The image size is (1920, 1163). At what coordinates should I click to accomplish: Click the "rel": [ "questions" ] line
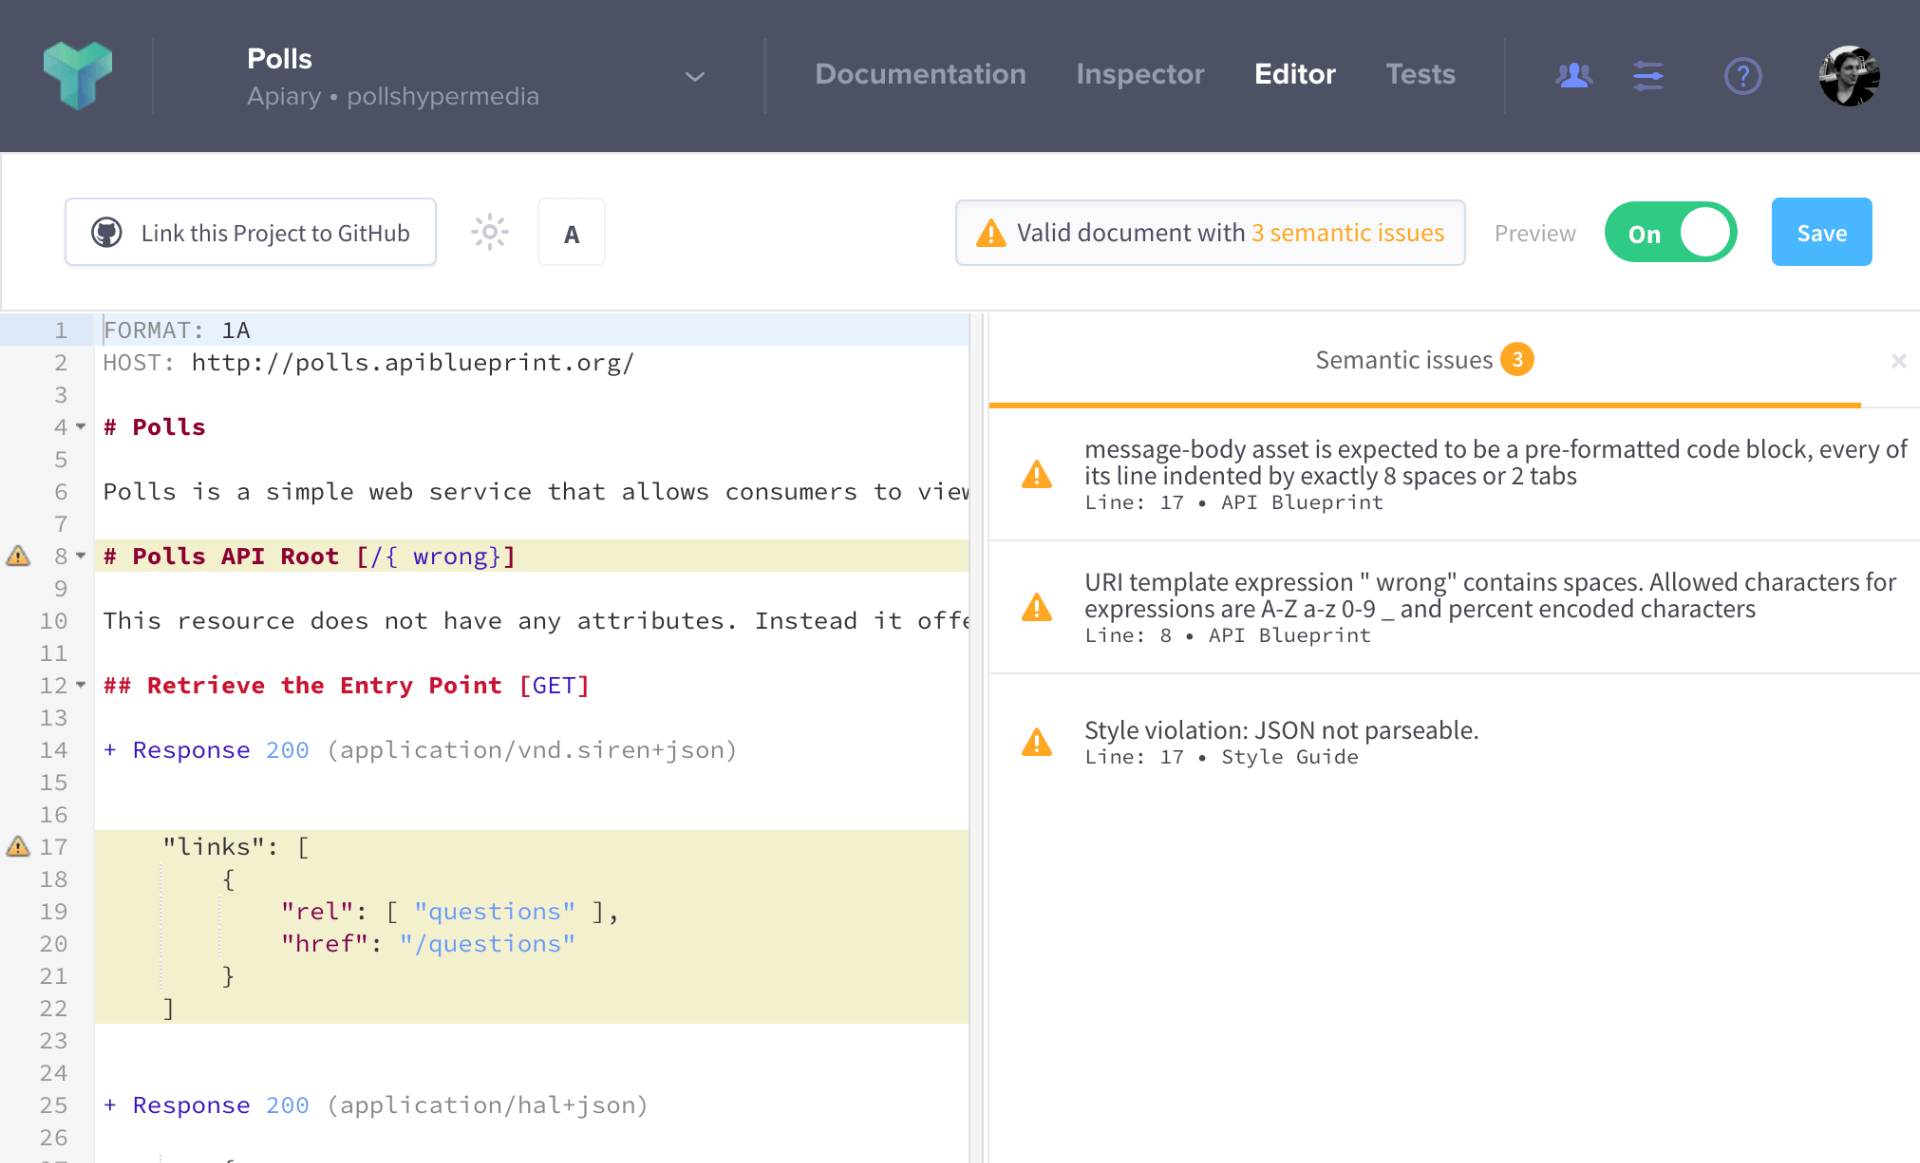point(532,911)
